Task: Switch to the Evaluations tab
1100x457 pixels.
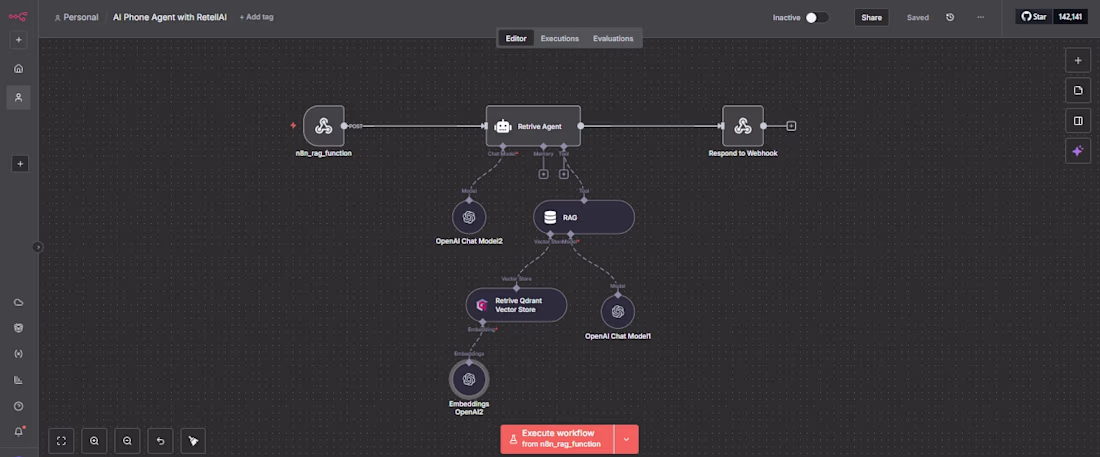Action: coord(613,39)
